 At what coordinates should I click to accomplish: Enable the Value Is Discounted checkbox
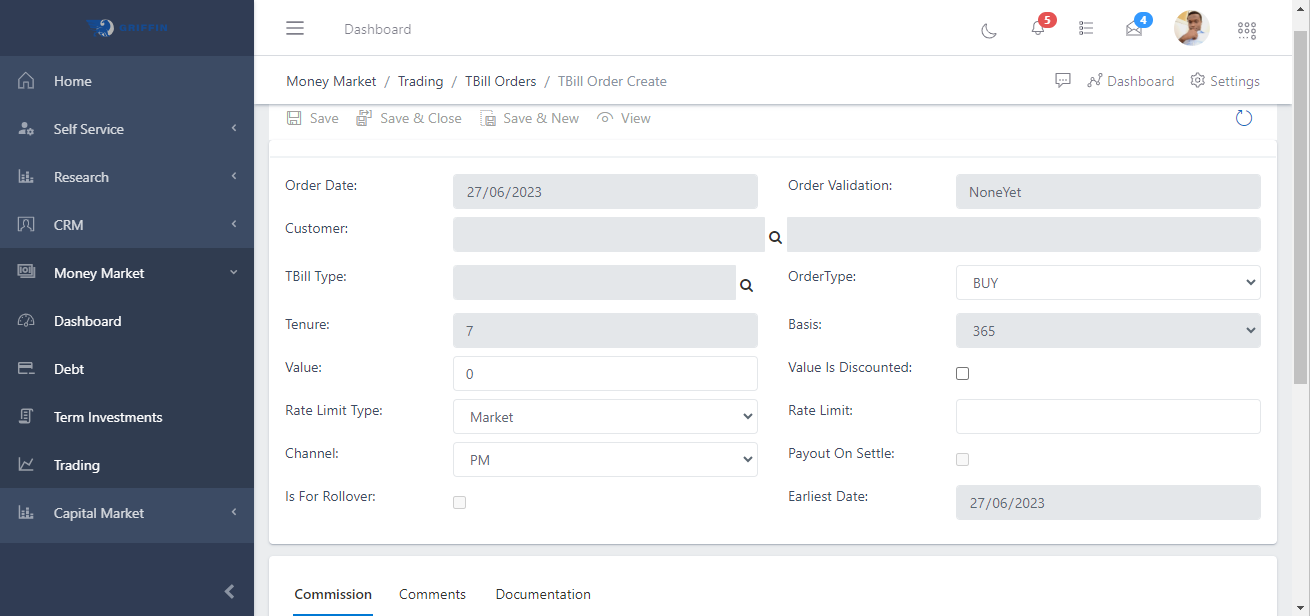pos(962,373)
